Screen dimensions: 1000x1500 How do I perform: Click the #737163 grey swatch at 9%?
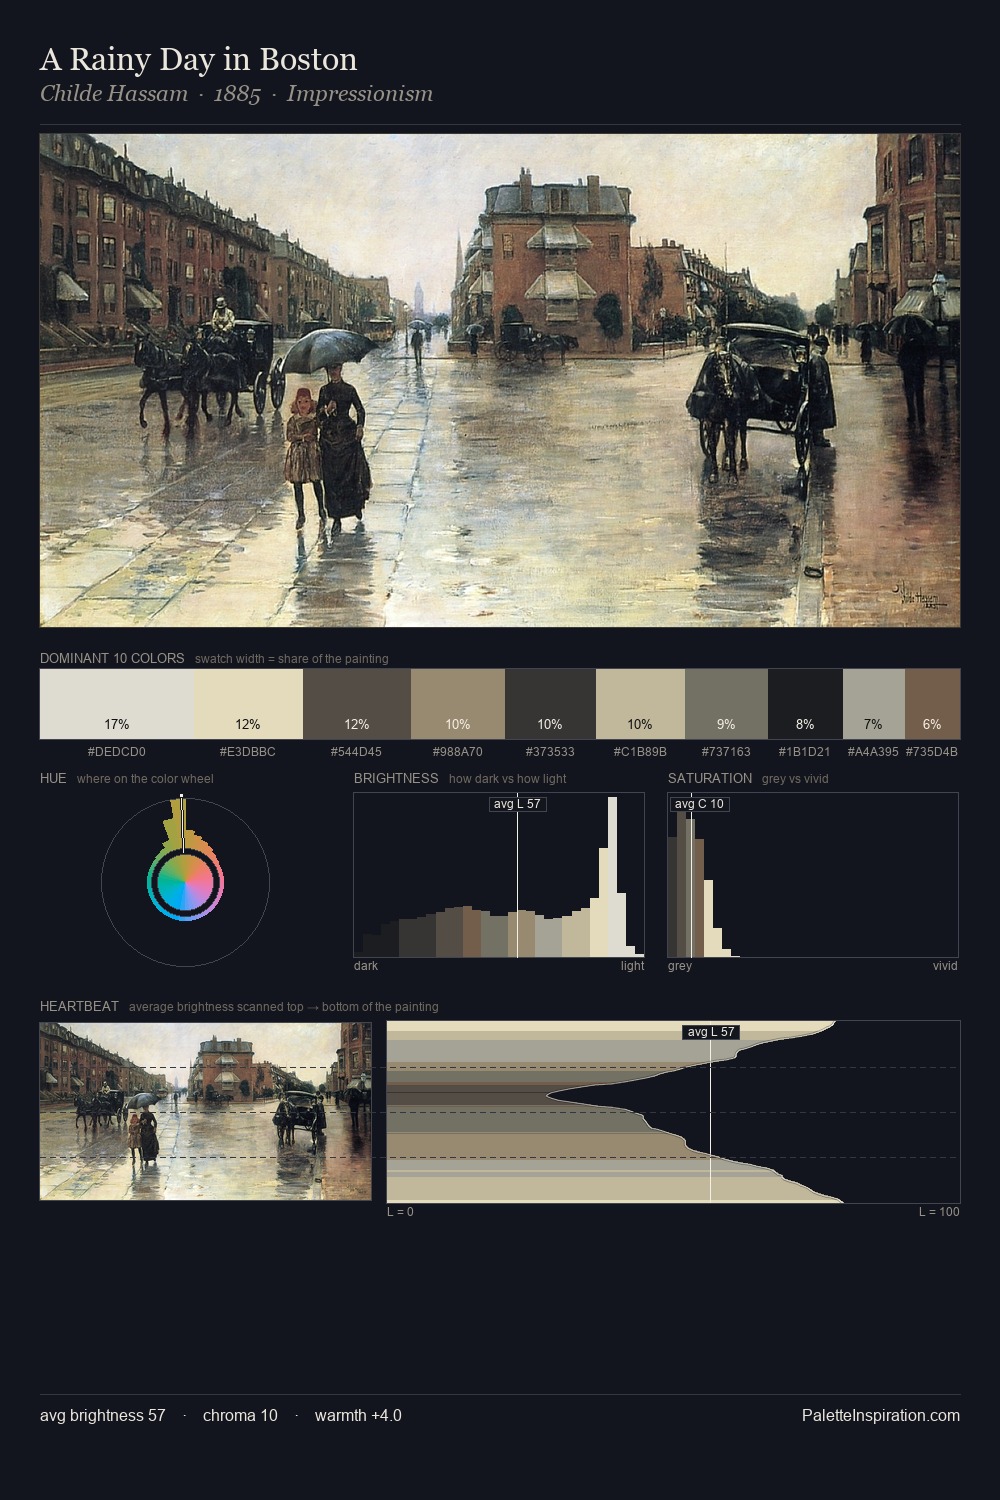[726, 704]
